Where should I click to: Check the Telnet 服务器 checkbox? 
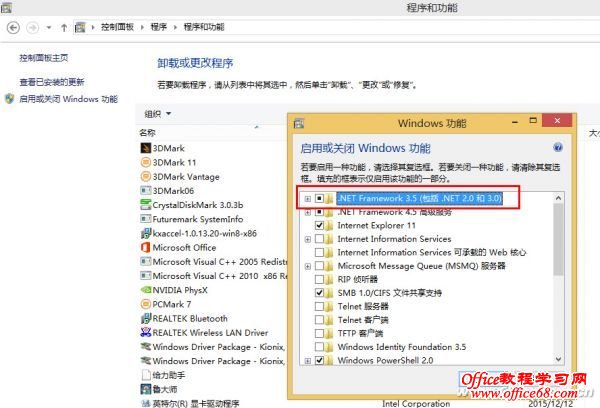(319, 306)
